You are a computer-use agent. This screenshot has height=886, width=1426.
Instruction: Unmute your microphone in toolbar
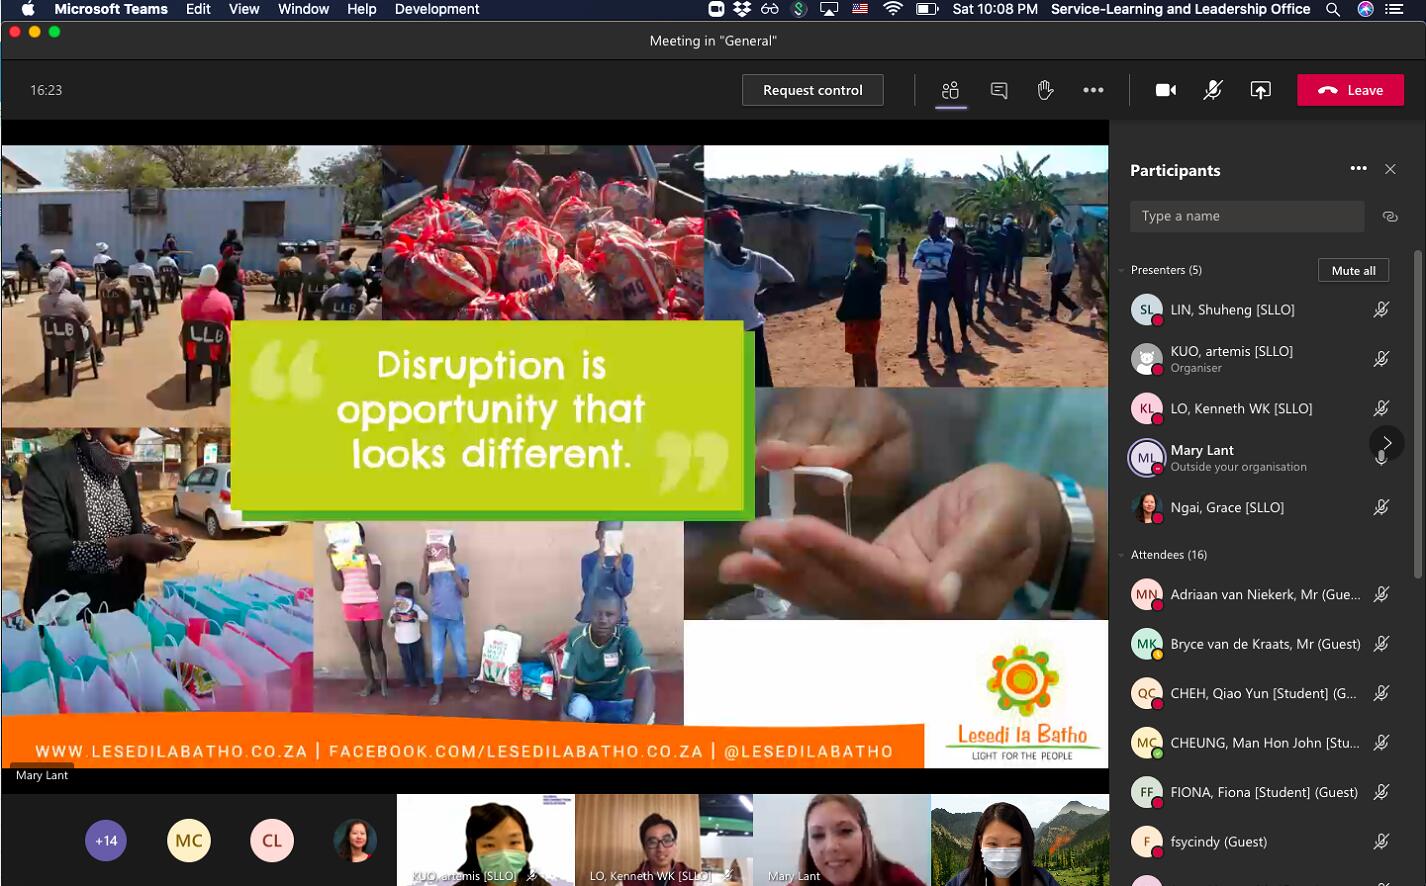(x=1212, y=90)
